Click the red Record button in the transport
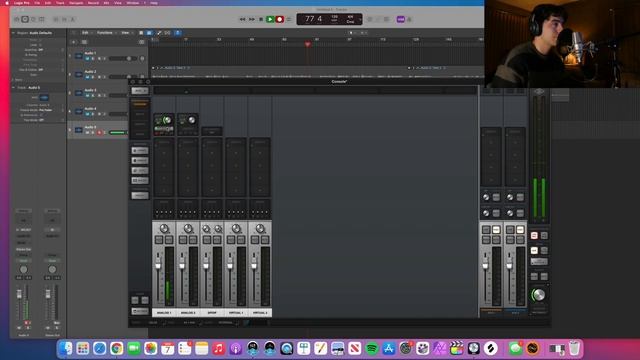The image size is (640, 360). pos(280,19)
